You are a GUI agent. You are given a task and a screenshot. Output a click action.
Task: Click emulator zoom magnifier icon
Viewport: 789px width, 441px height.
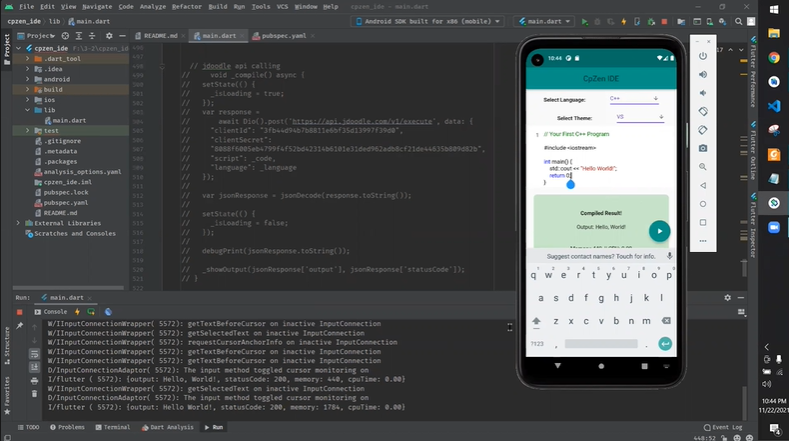(703, 167)
